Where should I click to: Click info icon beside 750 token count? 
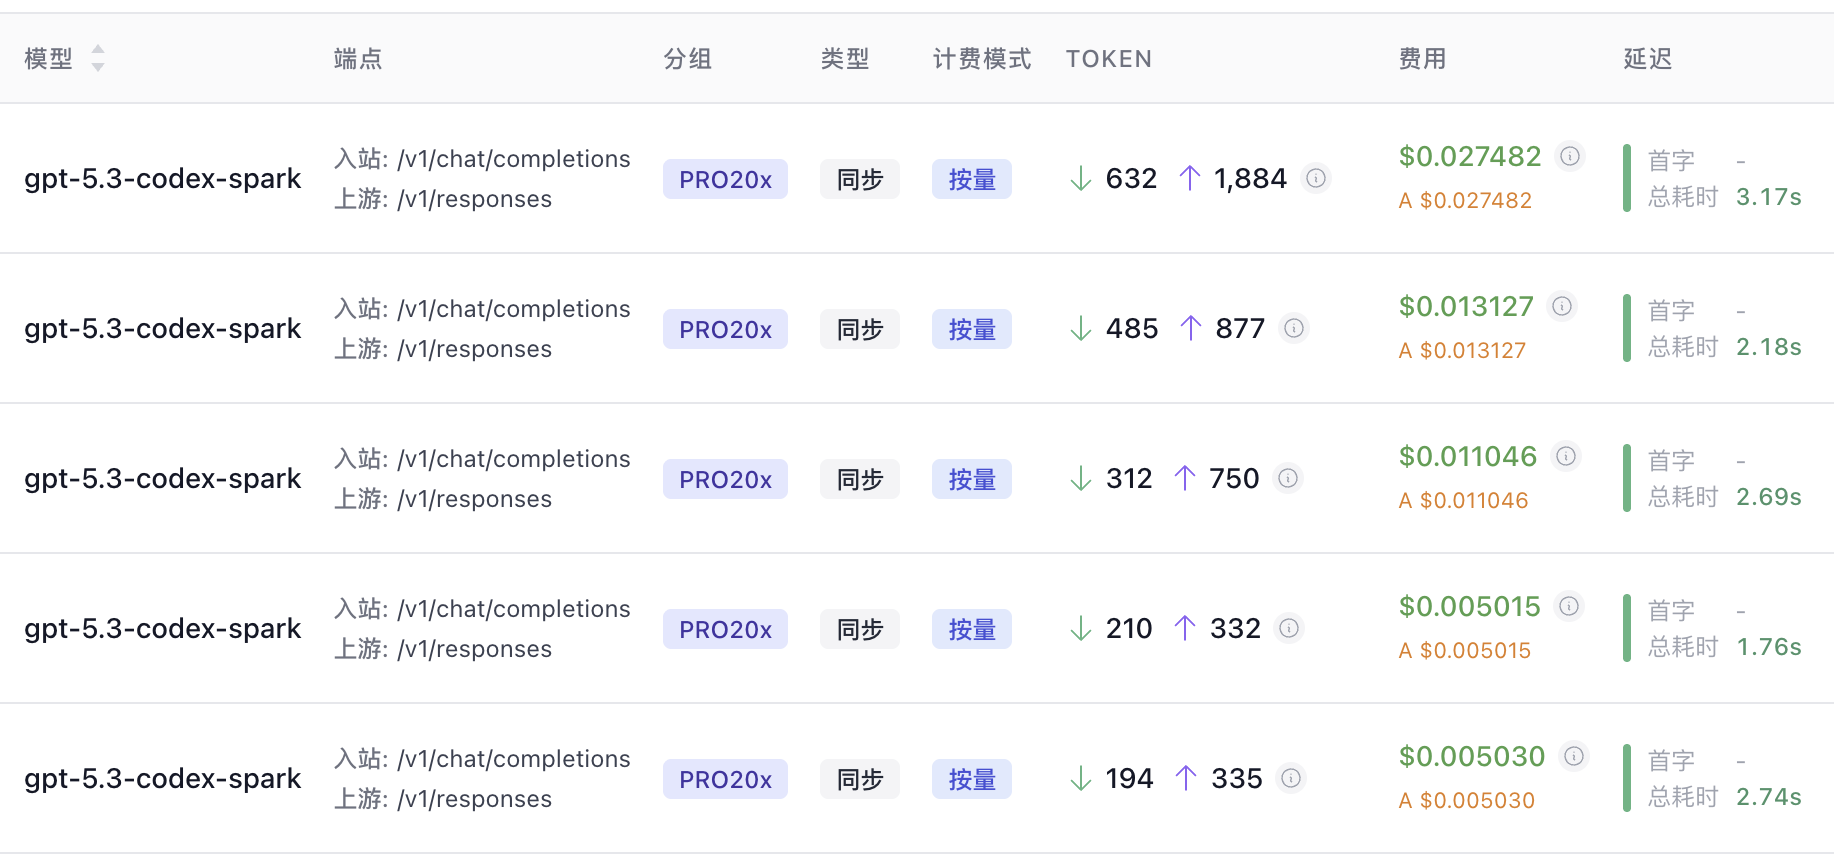coord(1288,478)
